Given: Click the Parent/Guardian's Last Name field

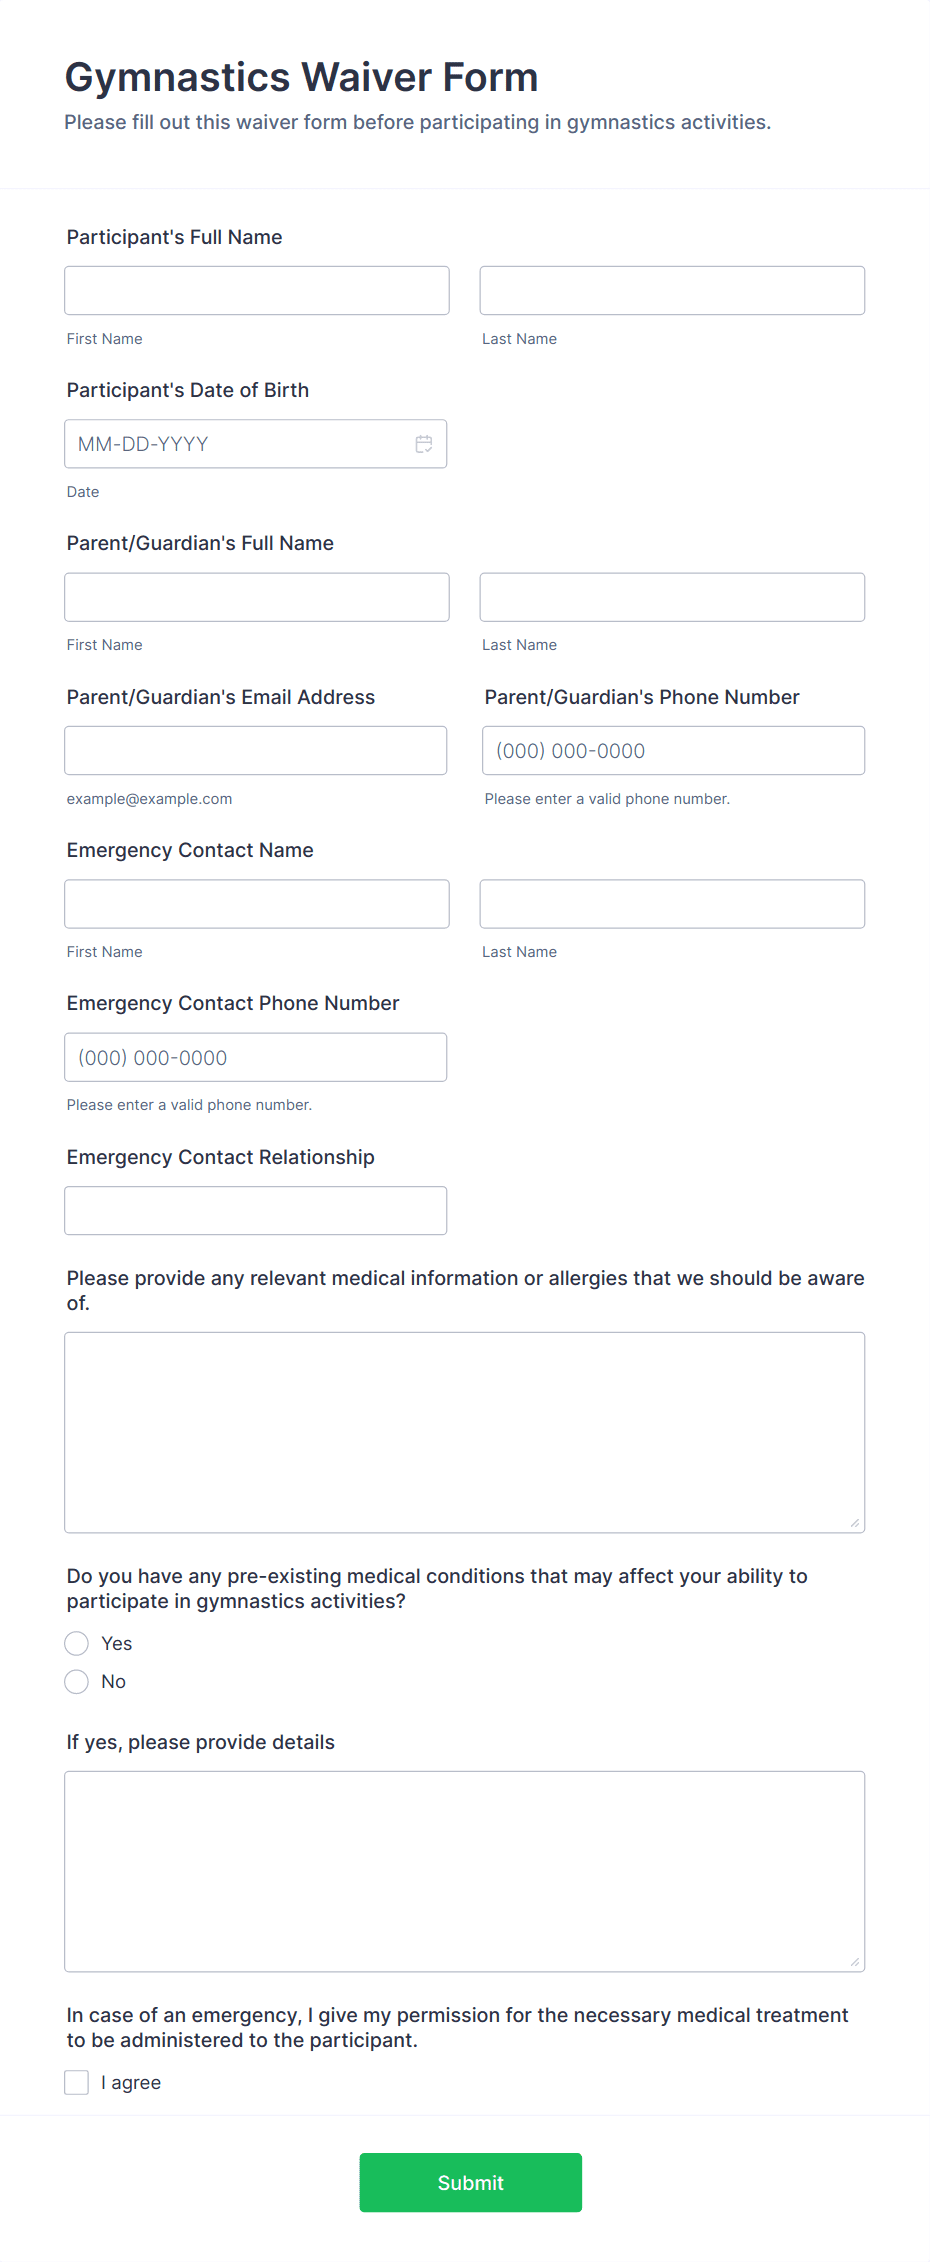Looking at the screenshot, I should pos(671,596).
